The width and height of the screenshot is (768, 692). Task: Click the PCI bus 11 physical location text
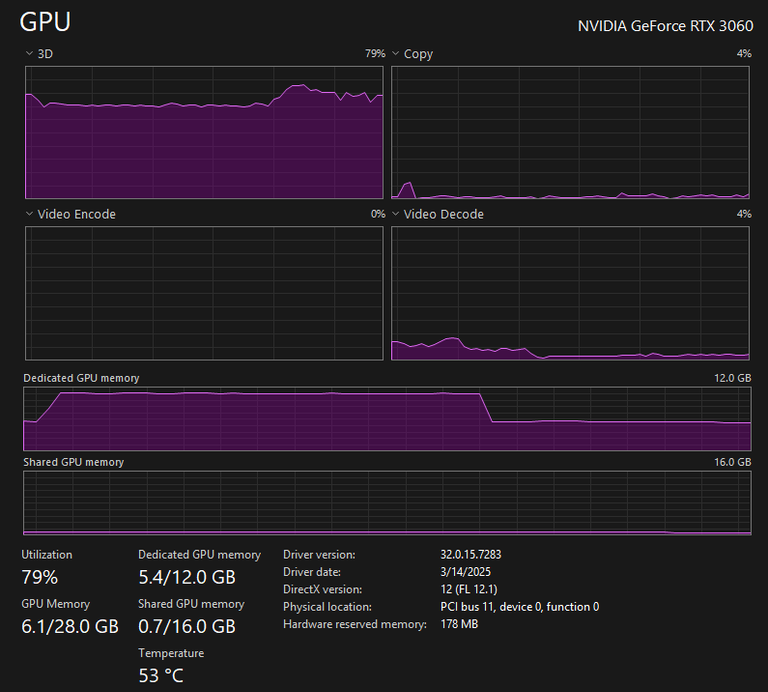520,607
